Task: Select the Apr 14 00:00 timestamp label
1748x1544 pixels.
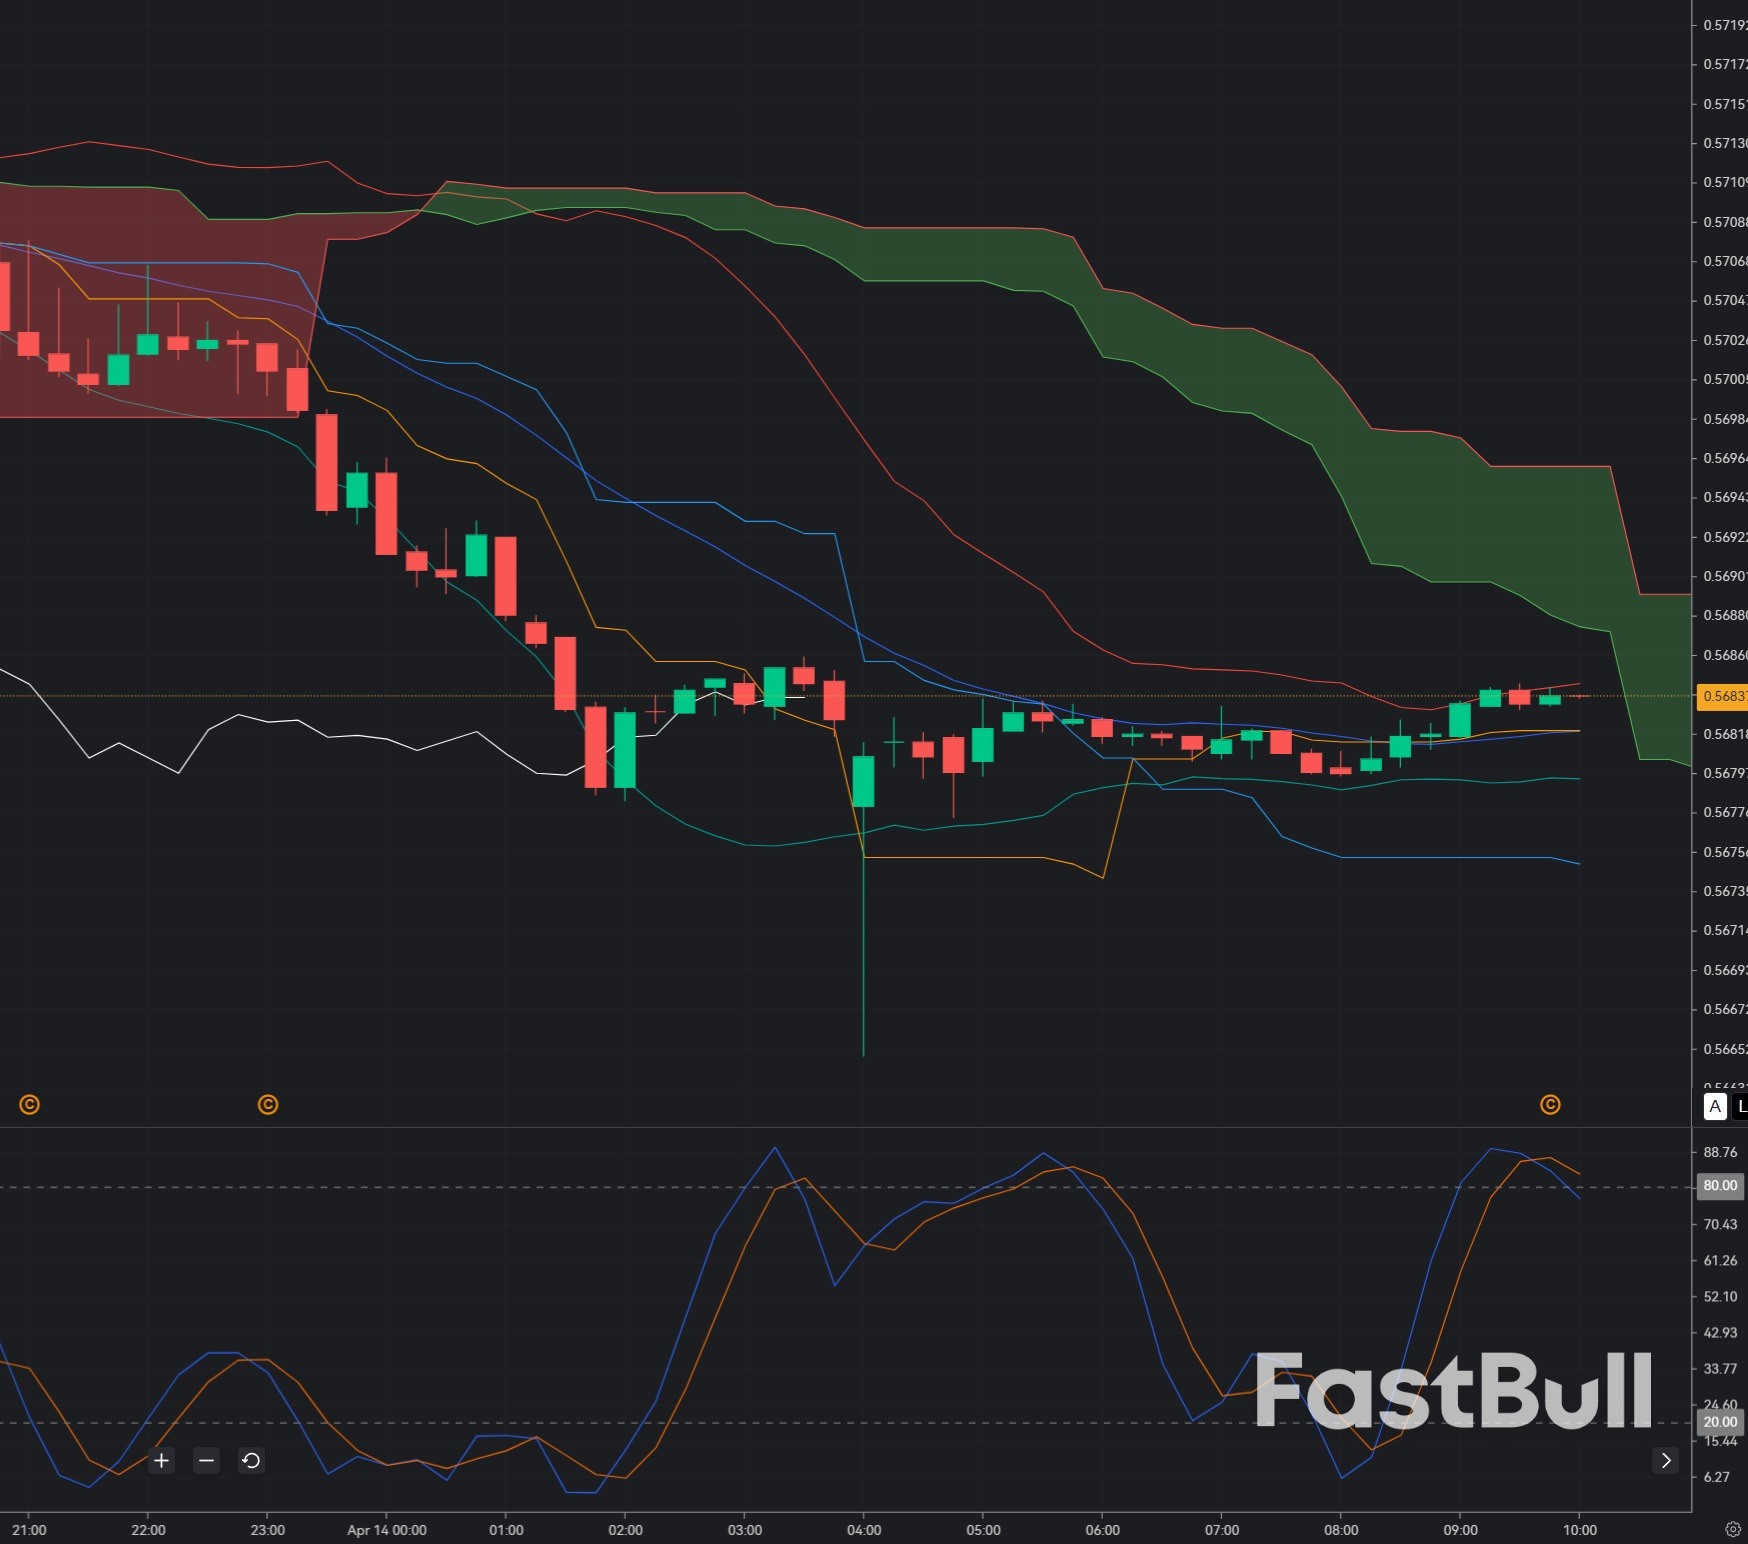Action: tap(389, 1529)
